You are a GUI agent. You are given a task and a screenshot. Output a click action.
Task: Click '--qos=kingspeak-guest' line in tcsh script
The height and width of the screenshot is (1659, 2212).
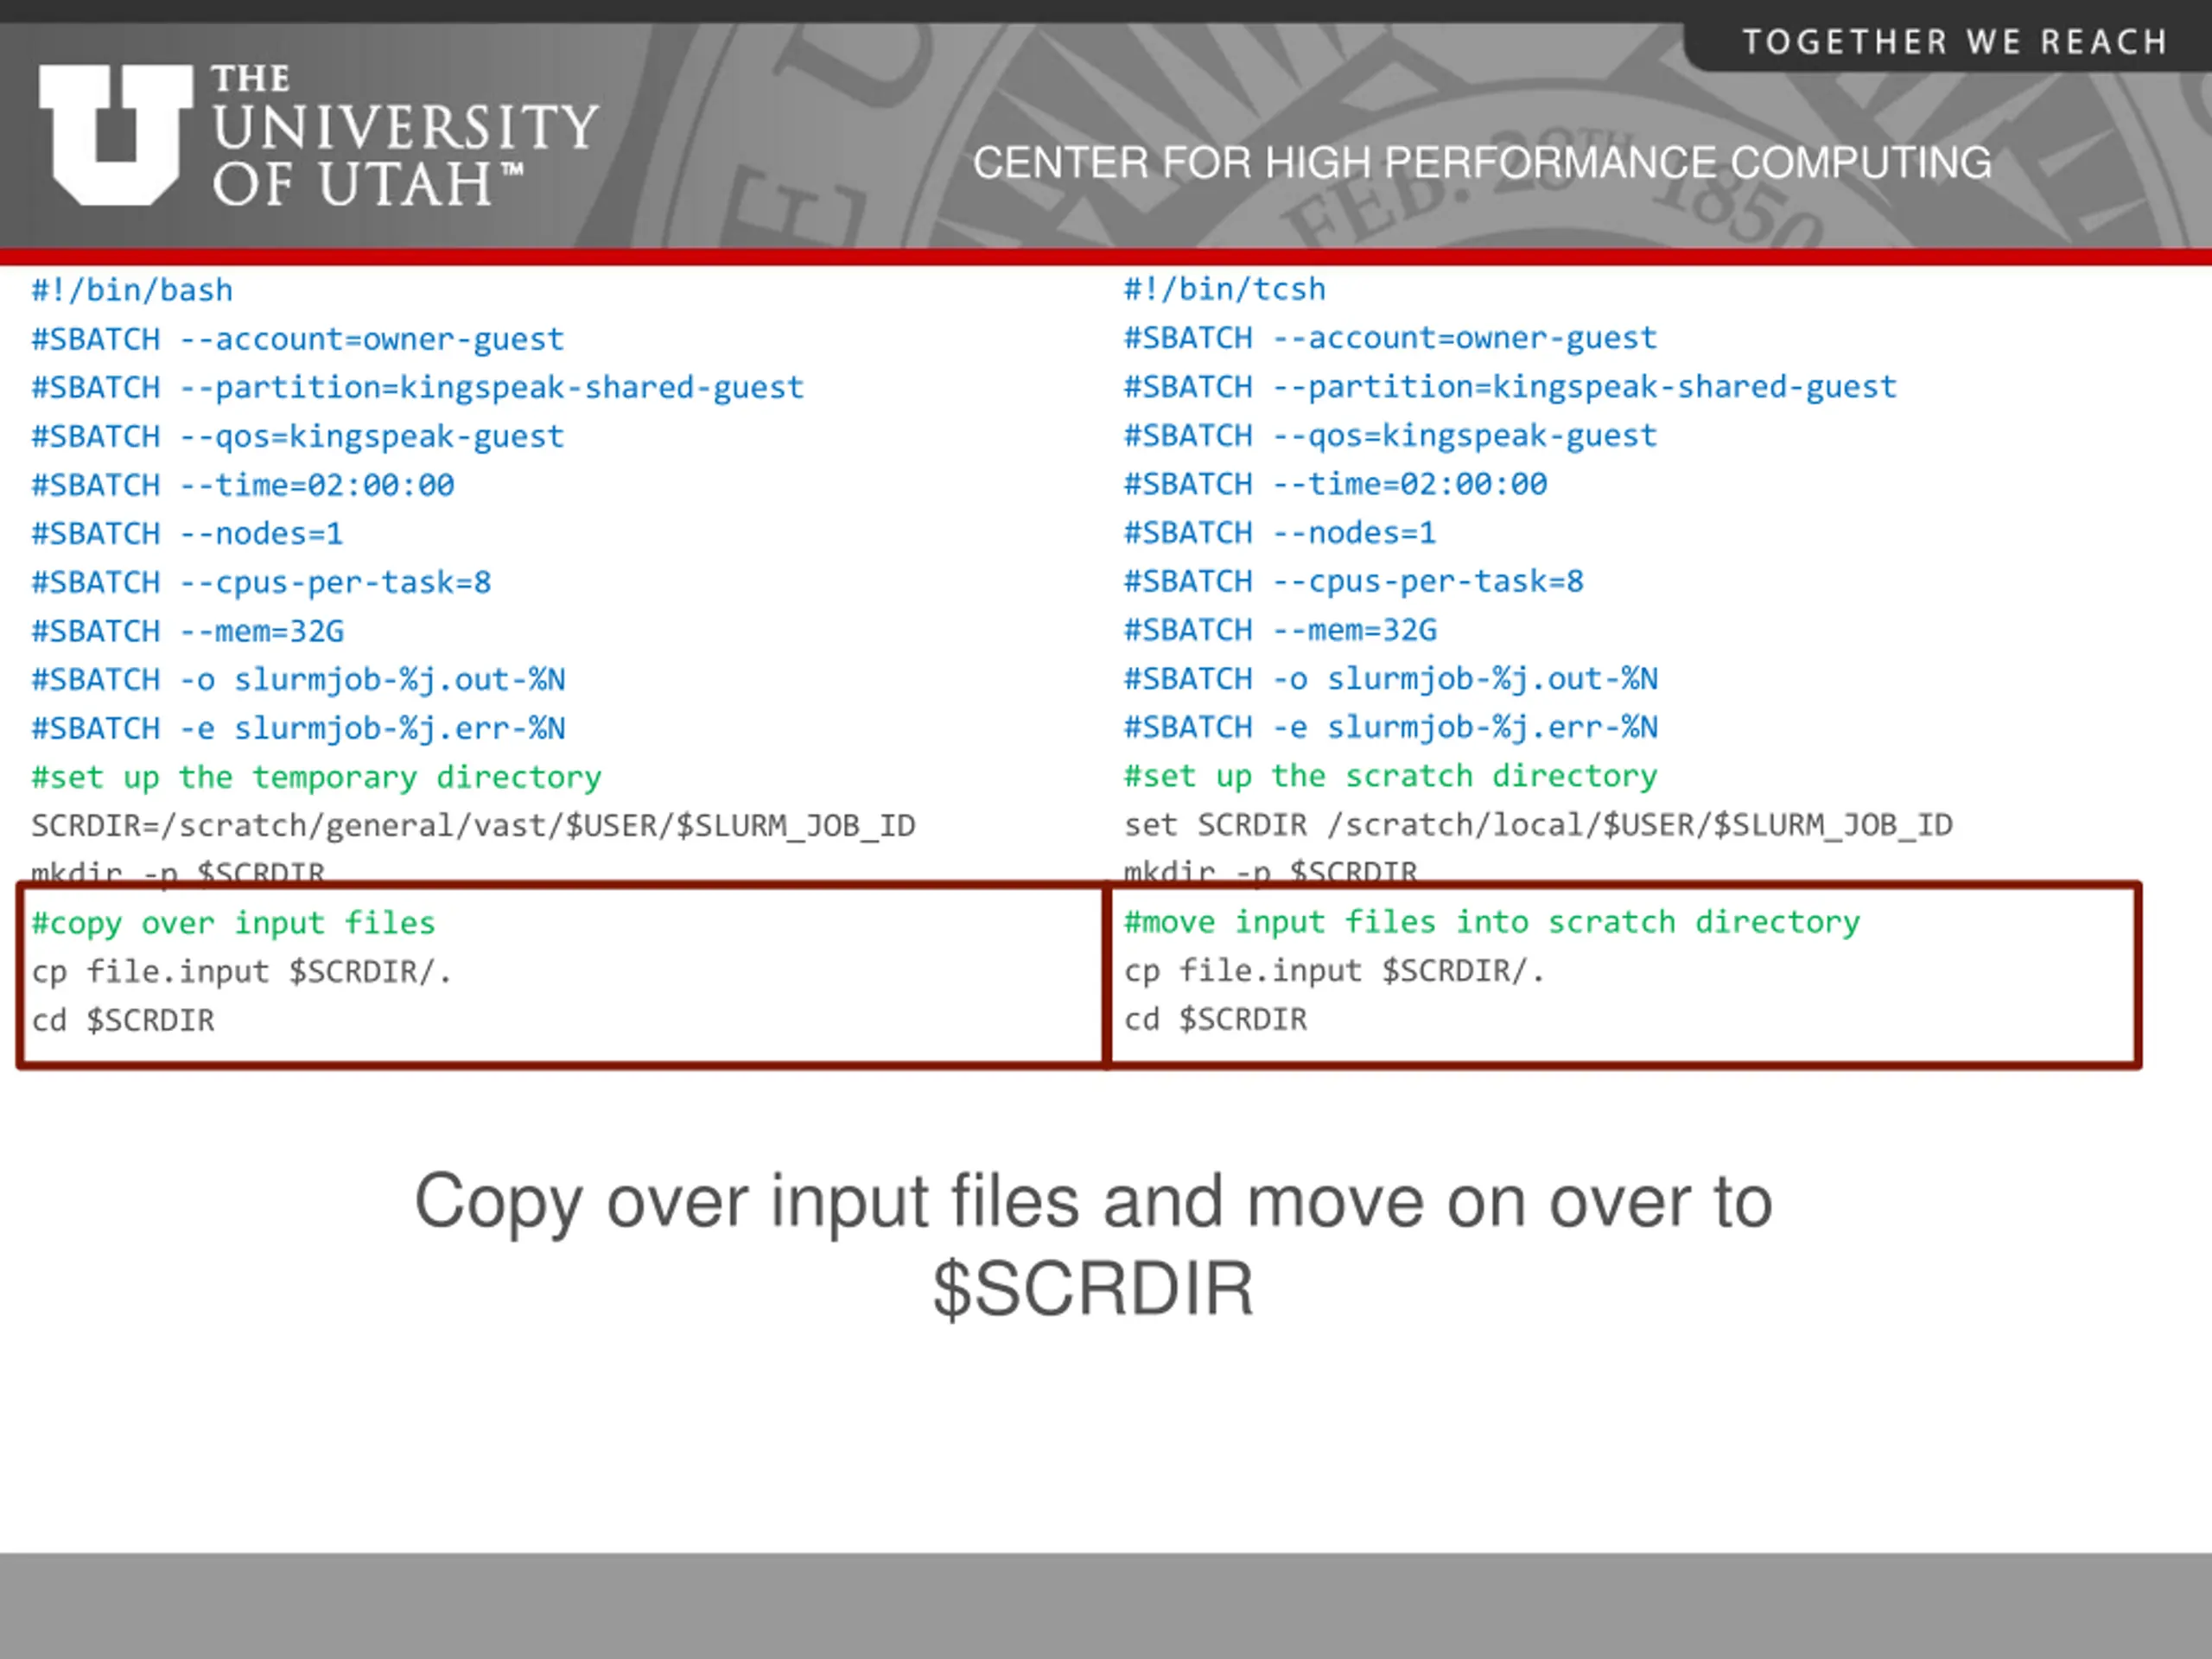1391,435
